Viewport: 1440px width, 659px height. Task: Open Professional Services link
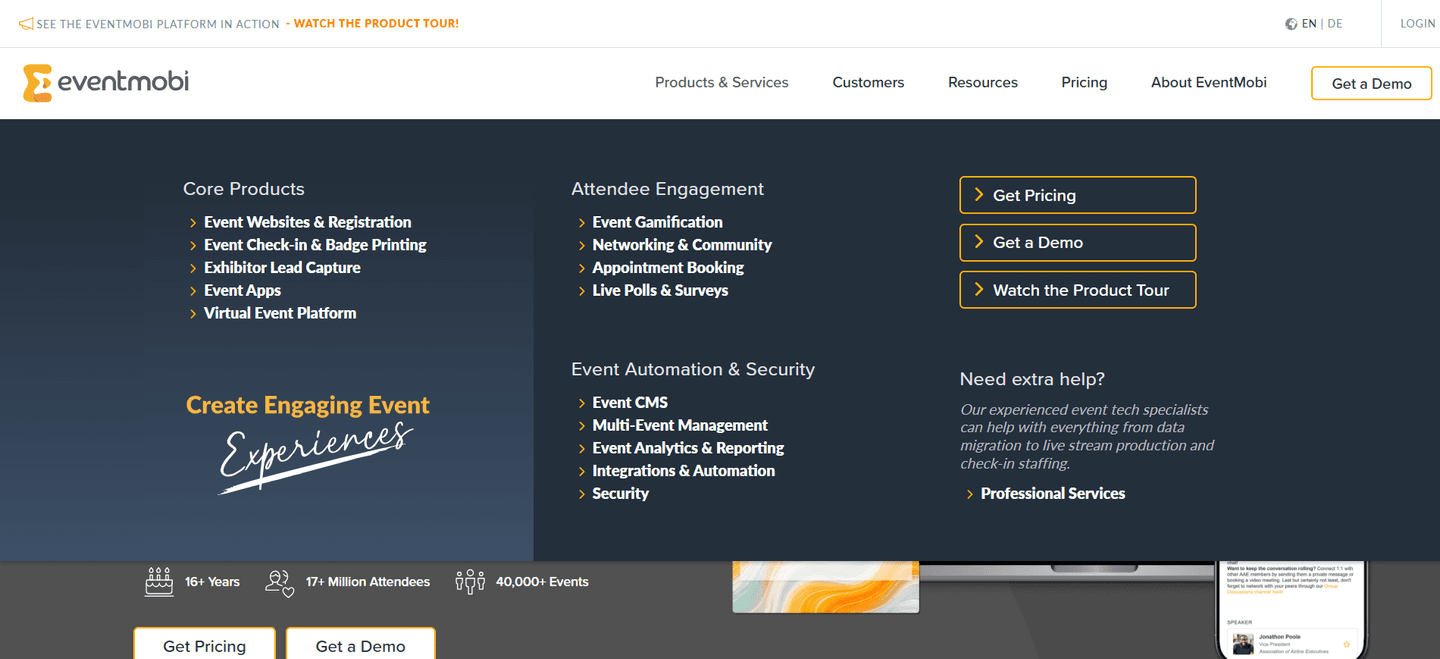pyautogui.click(x=1053, y=494)
